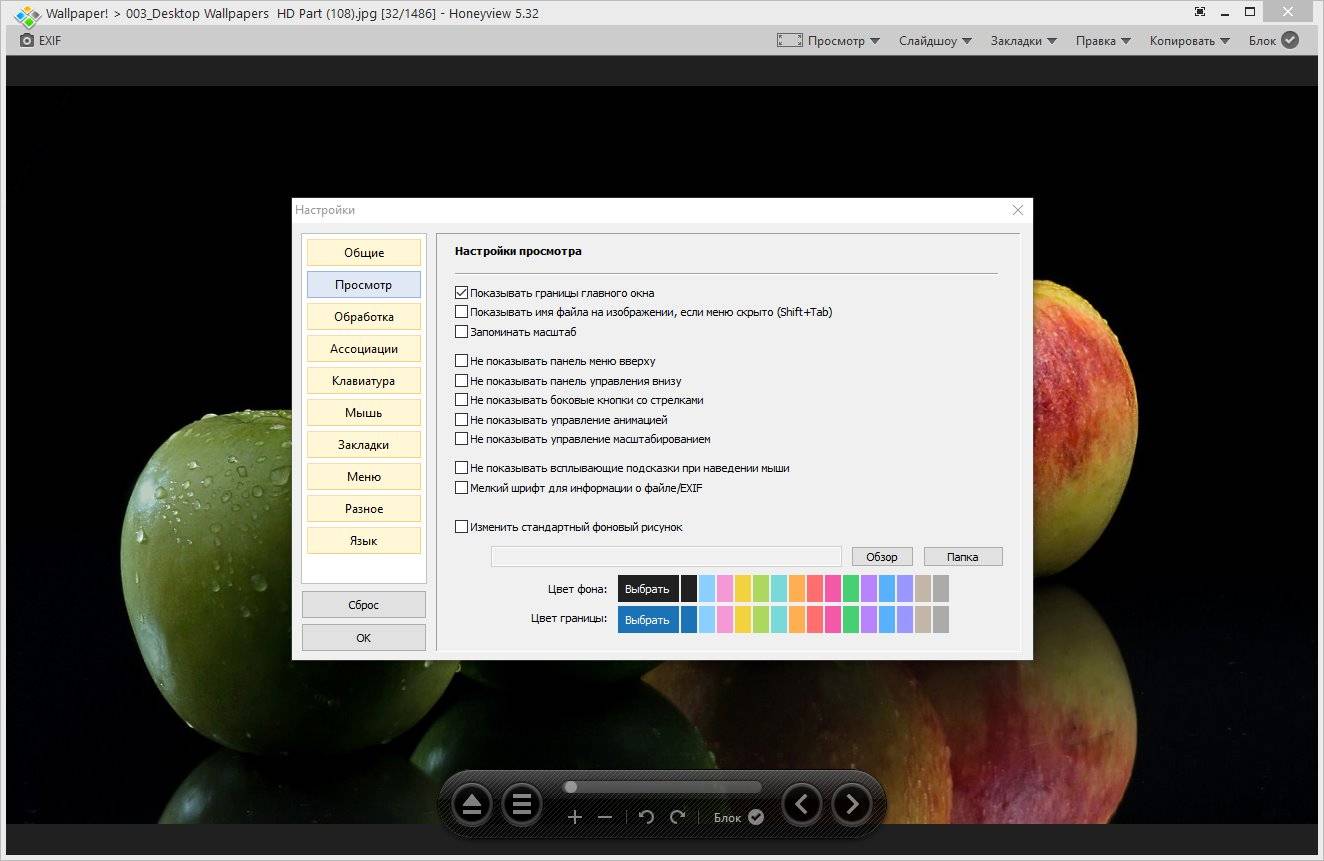Click Обзор browse button
Image resolution: width=1324 pixels, height=861 pixels.
[x=882, y=557]
